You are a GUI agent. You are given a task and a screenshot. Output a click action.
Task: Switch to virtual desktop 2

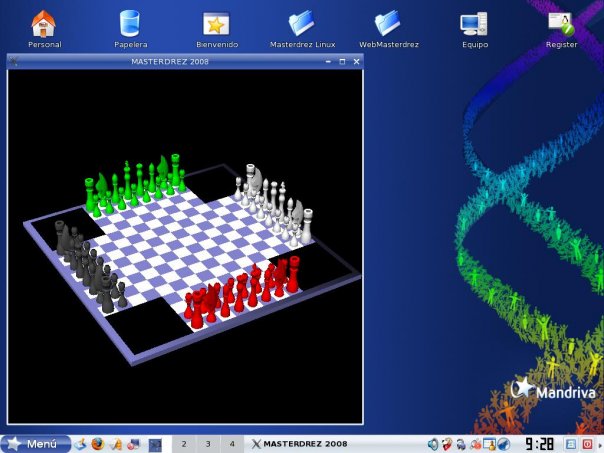coord(184,444)
